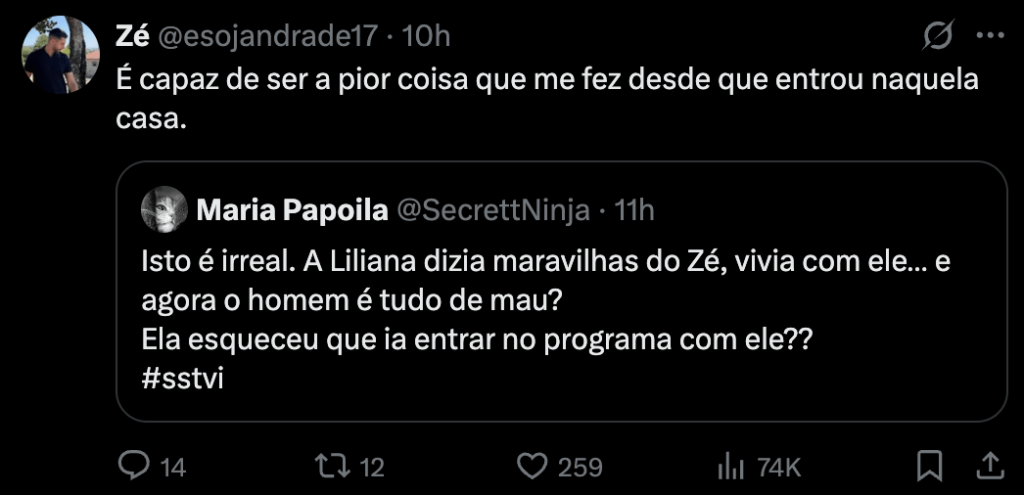Click the @SecrettNinja handle
1024x495 pixels.
tap(493, 210)
